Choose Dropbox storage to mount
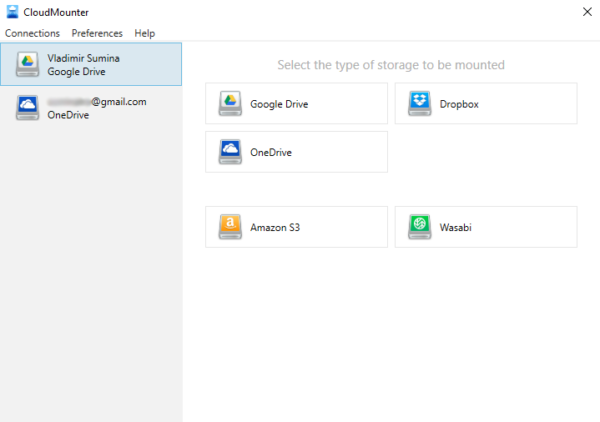The width and height of the screenshot is (600, 422). click(x=486, y=103)
